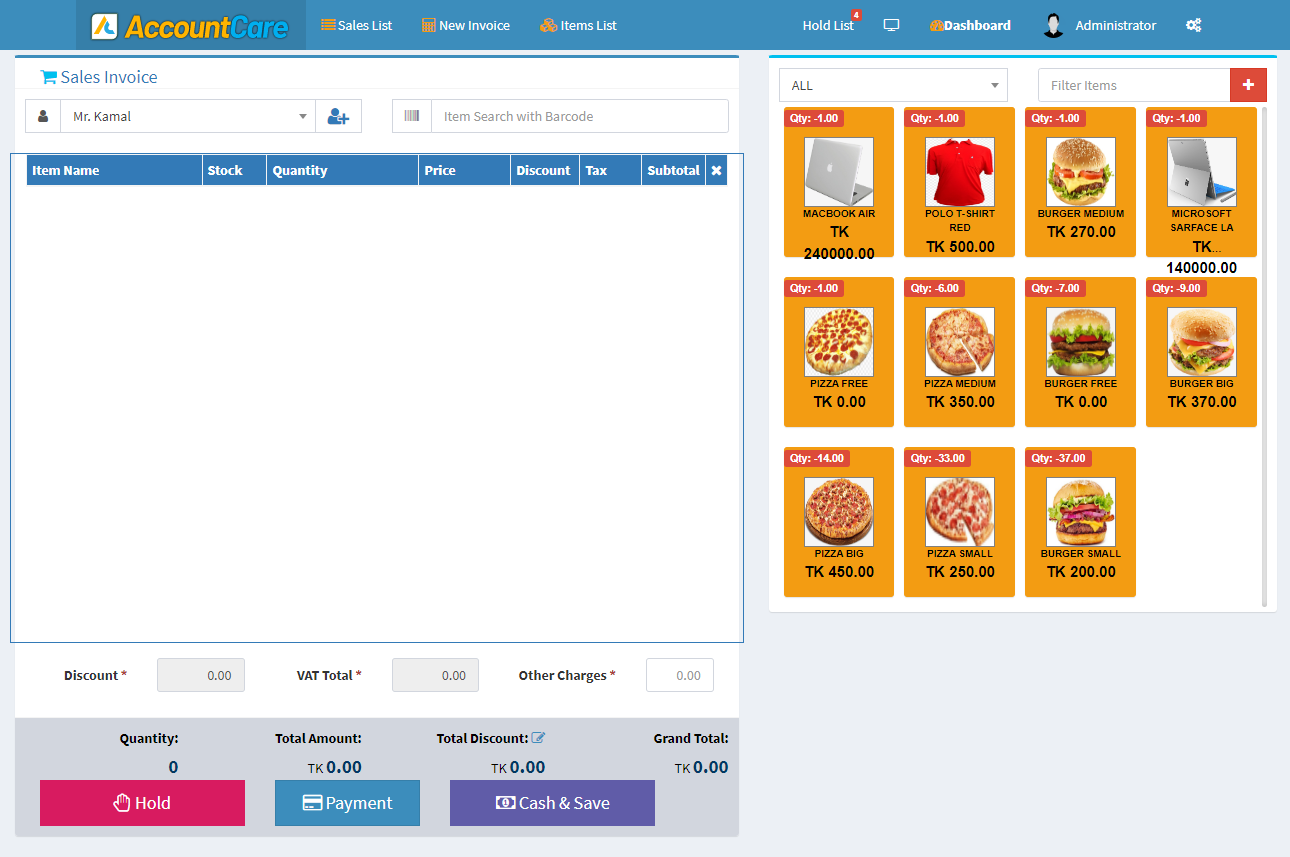Image resolution: width=1290 pixels, height=857 pixels.
Task: Click the edit icon beside Total Discount
Action: [x=539, y=738]
